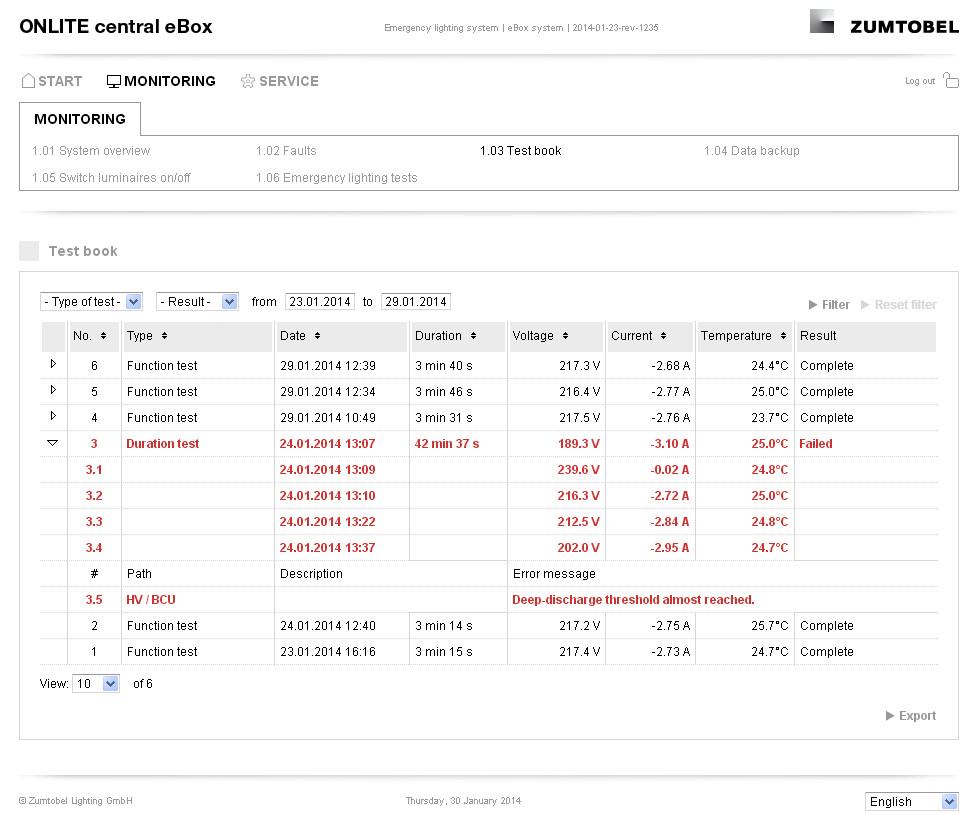Click sub-entry 3.4 number
The image size is (980, 814).
[x=94, y=548]
